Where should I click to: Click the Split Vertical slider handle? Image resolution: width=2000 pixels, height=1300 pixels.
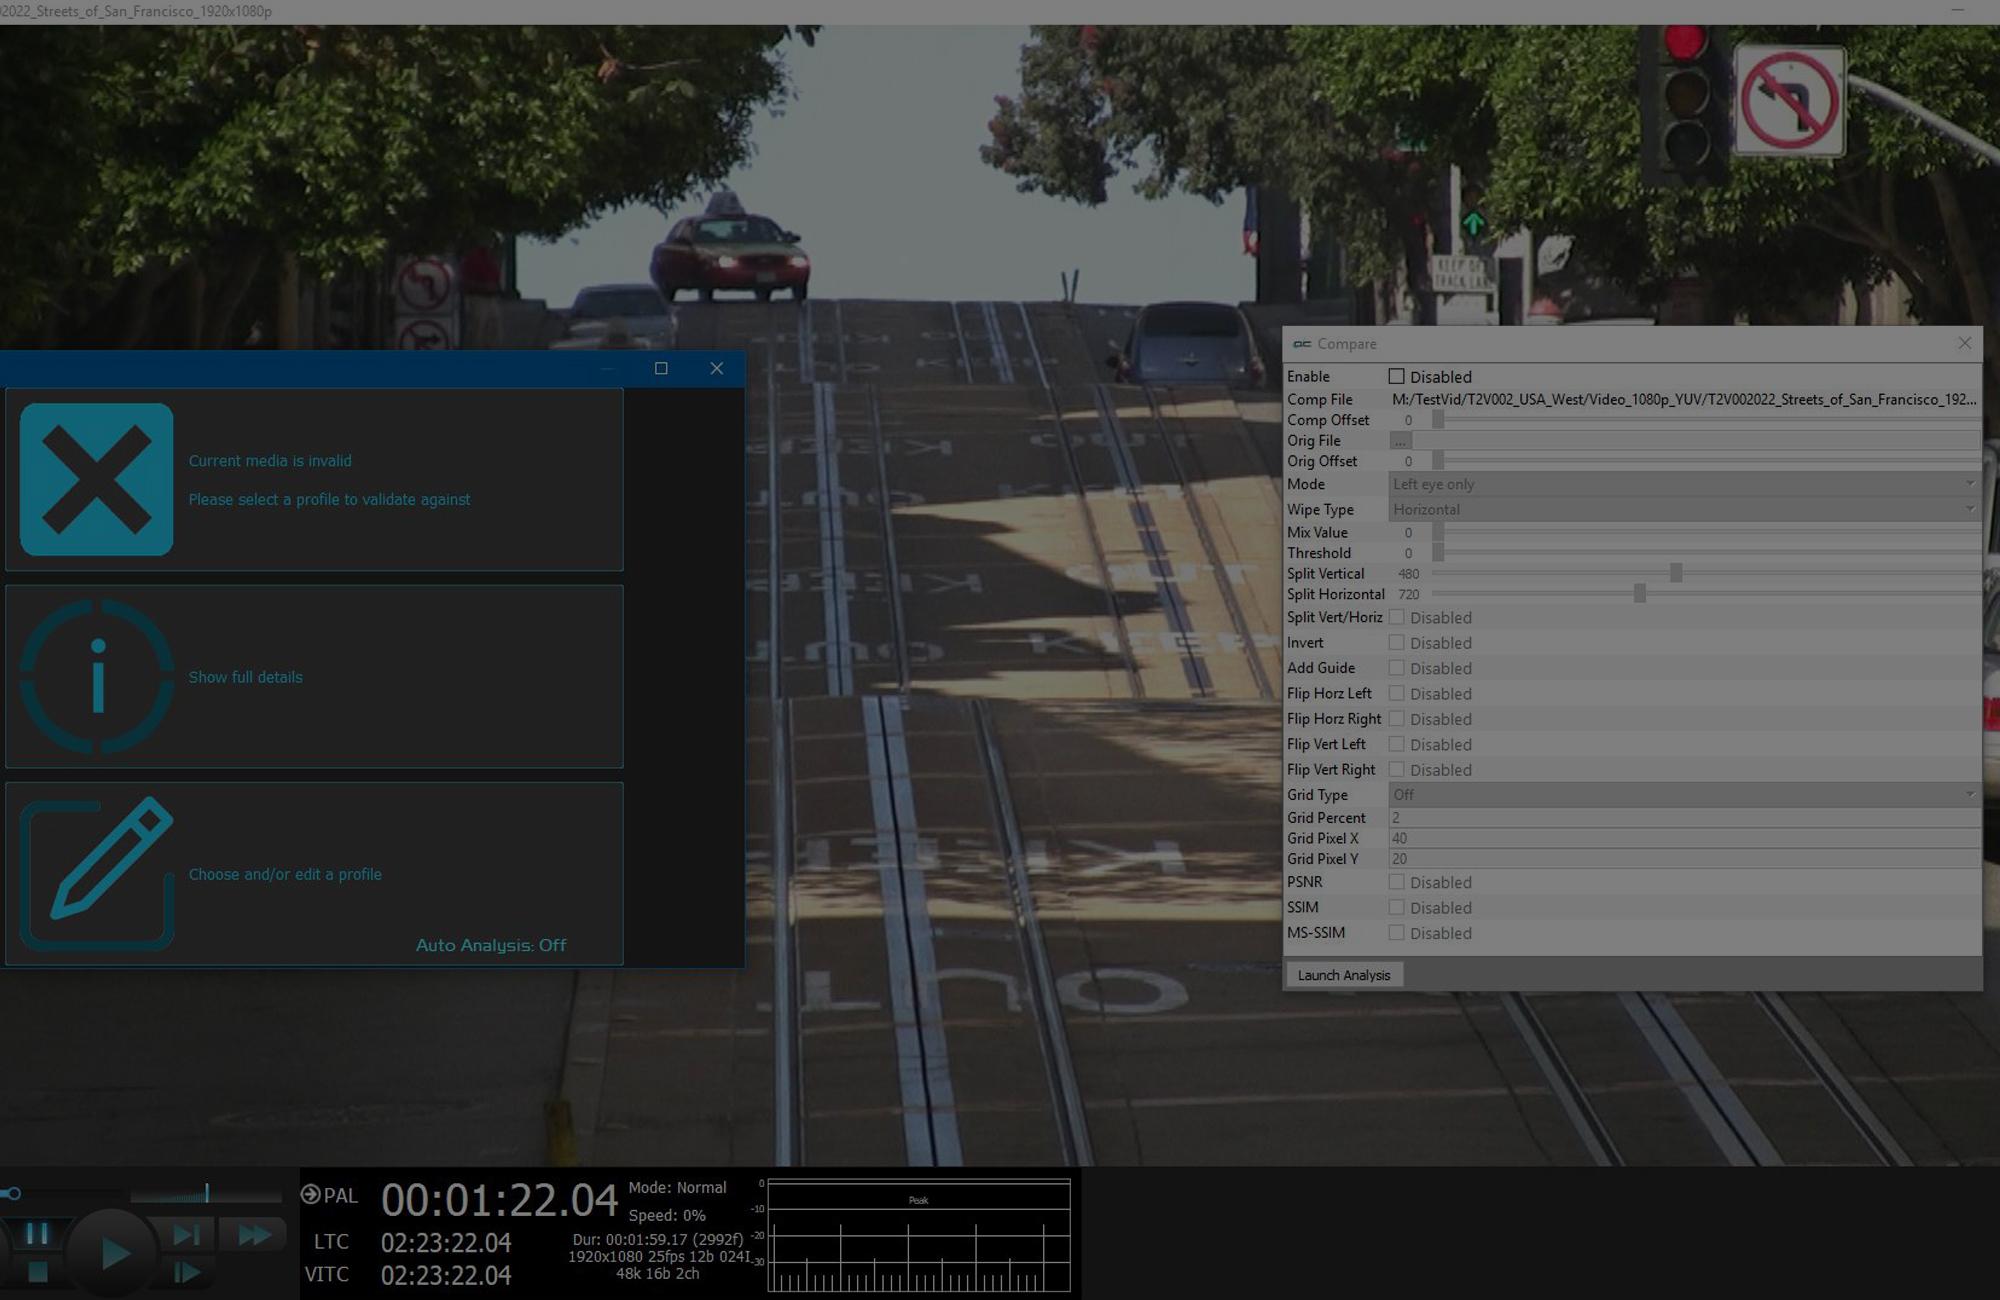pos(1676,573)
